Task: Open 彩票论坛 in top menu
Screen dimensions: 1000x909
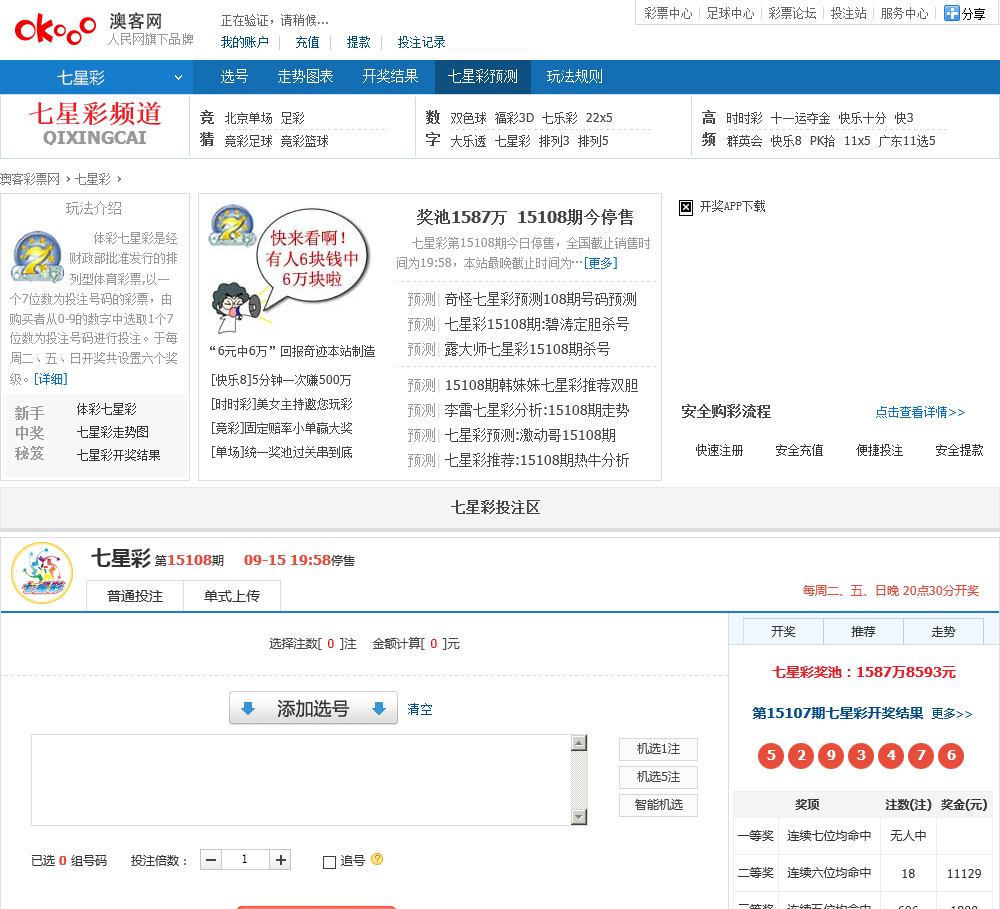Action: [x=792, y=13]
